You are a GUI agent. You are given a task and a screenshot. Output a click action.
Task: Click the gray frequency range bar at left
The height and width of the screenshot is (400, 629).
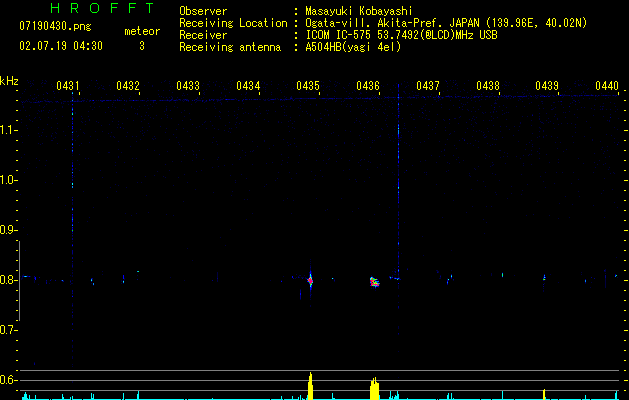click(x=19, y=281)
